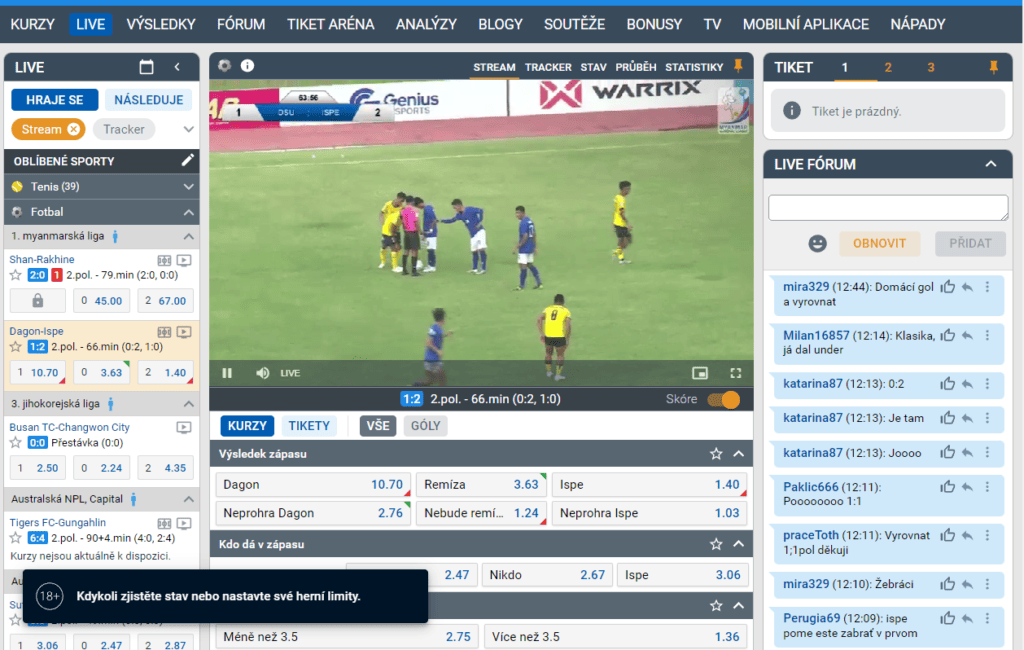Select NÁSLEDUJE upcoming matches

pyautogui.click(x=148, y=100)
